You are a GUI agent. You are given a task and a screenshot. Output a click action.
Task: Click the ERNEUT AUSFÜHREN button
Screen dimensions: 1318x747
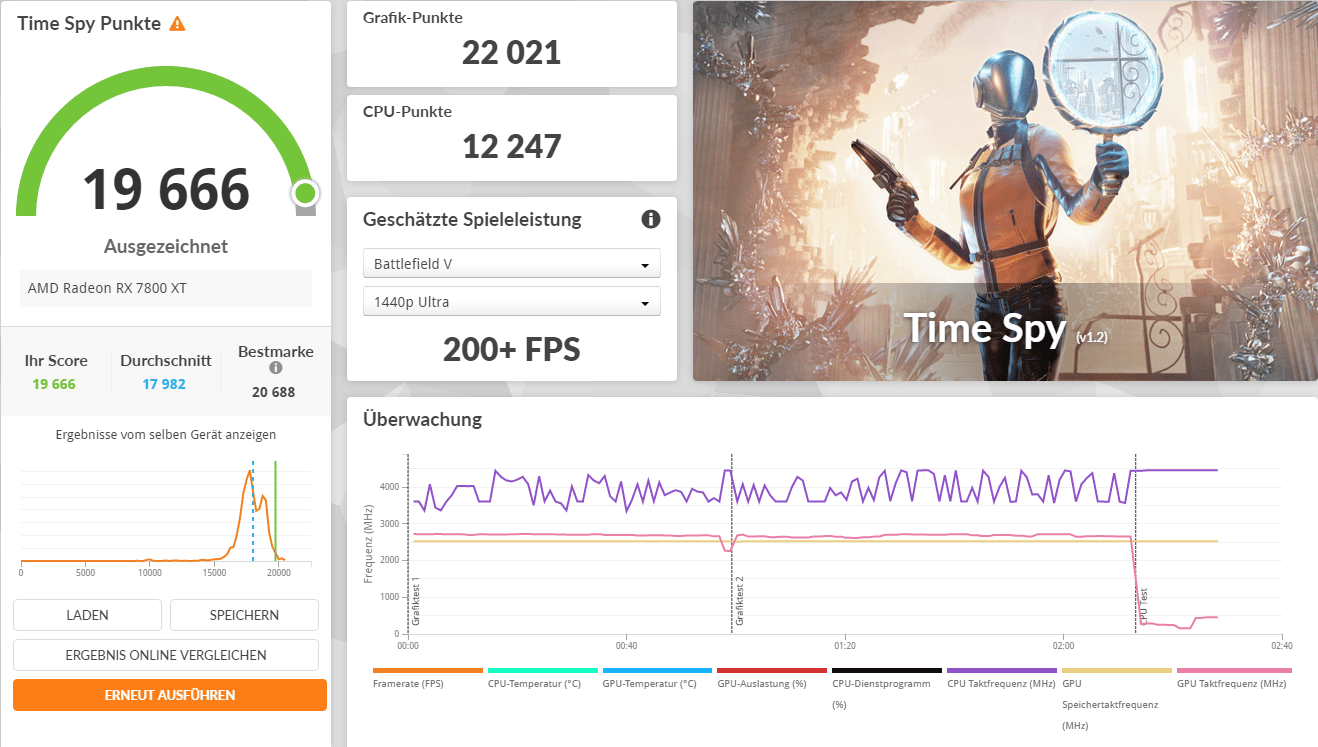(170, 695)
